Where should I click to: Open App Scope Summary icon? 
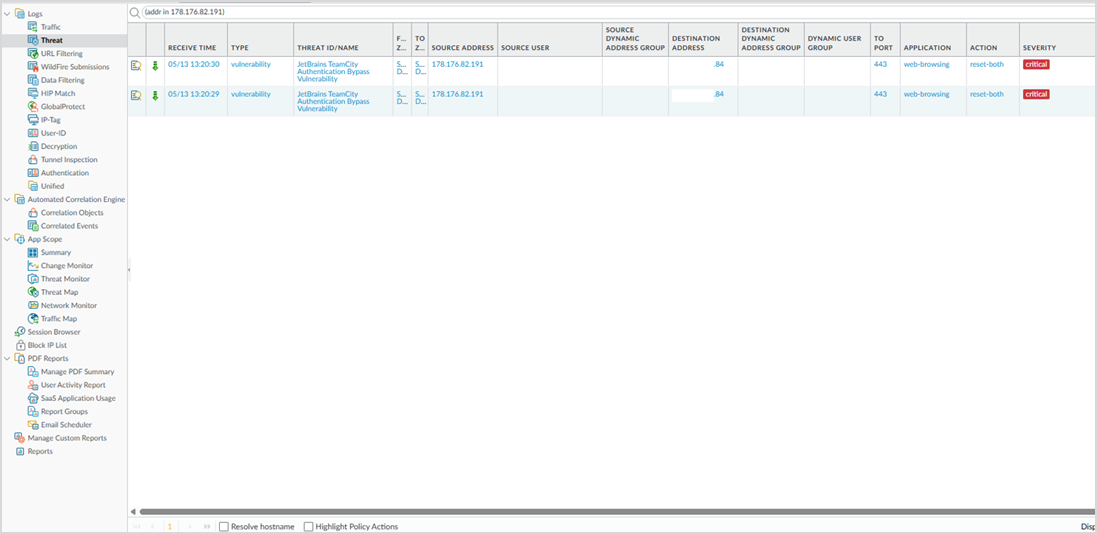click(x=33, y=252)
